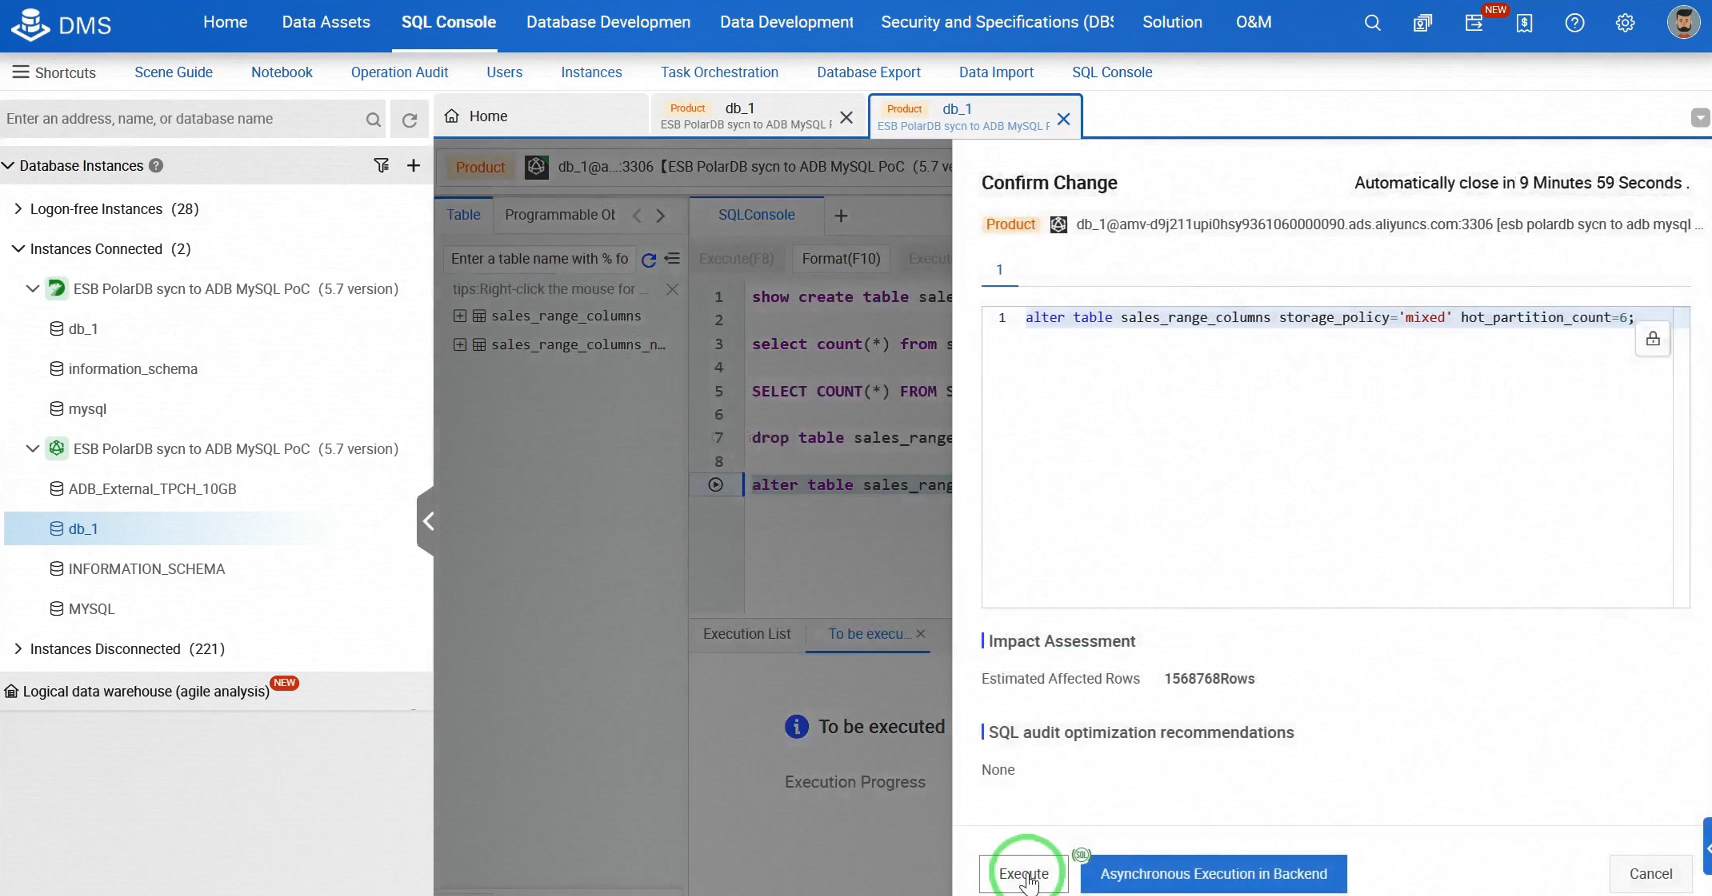Cancel the Confirm Change dialog
Image resolution: width=1712 pixels, height=896 pixels.
pos(1651,874)
